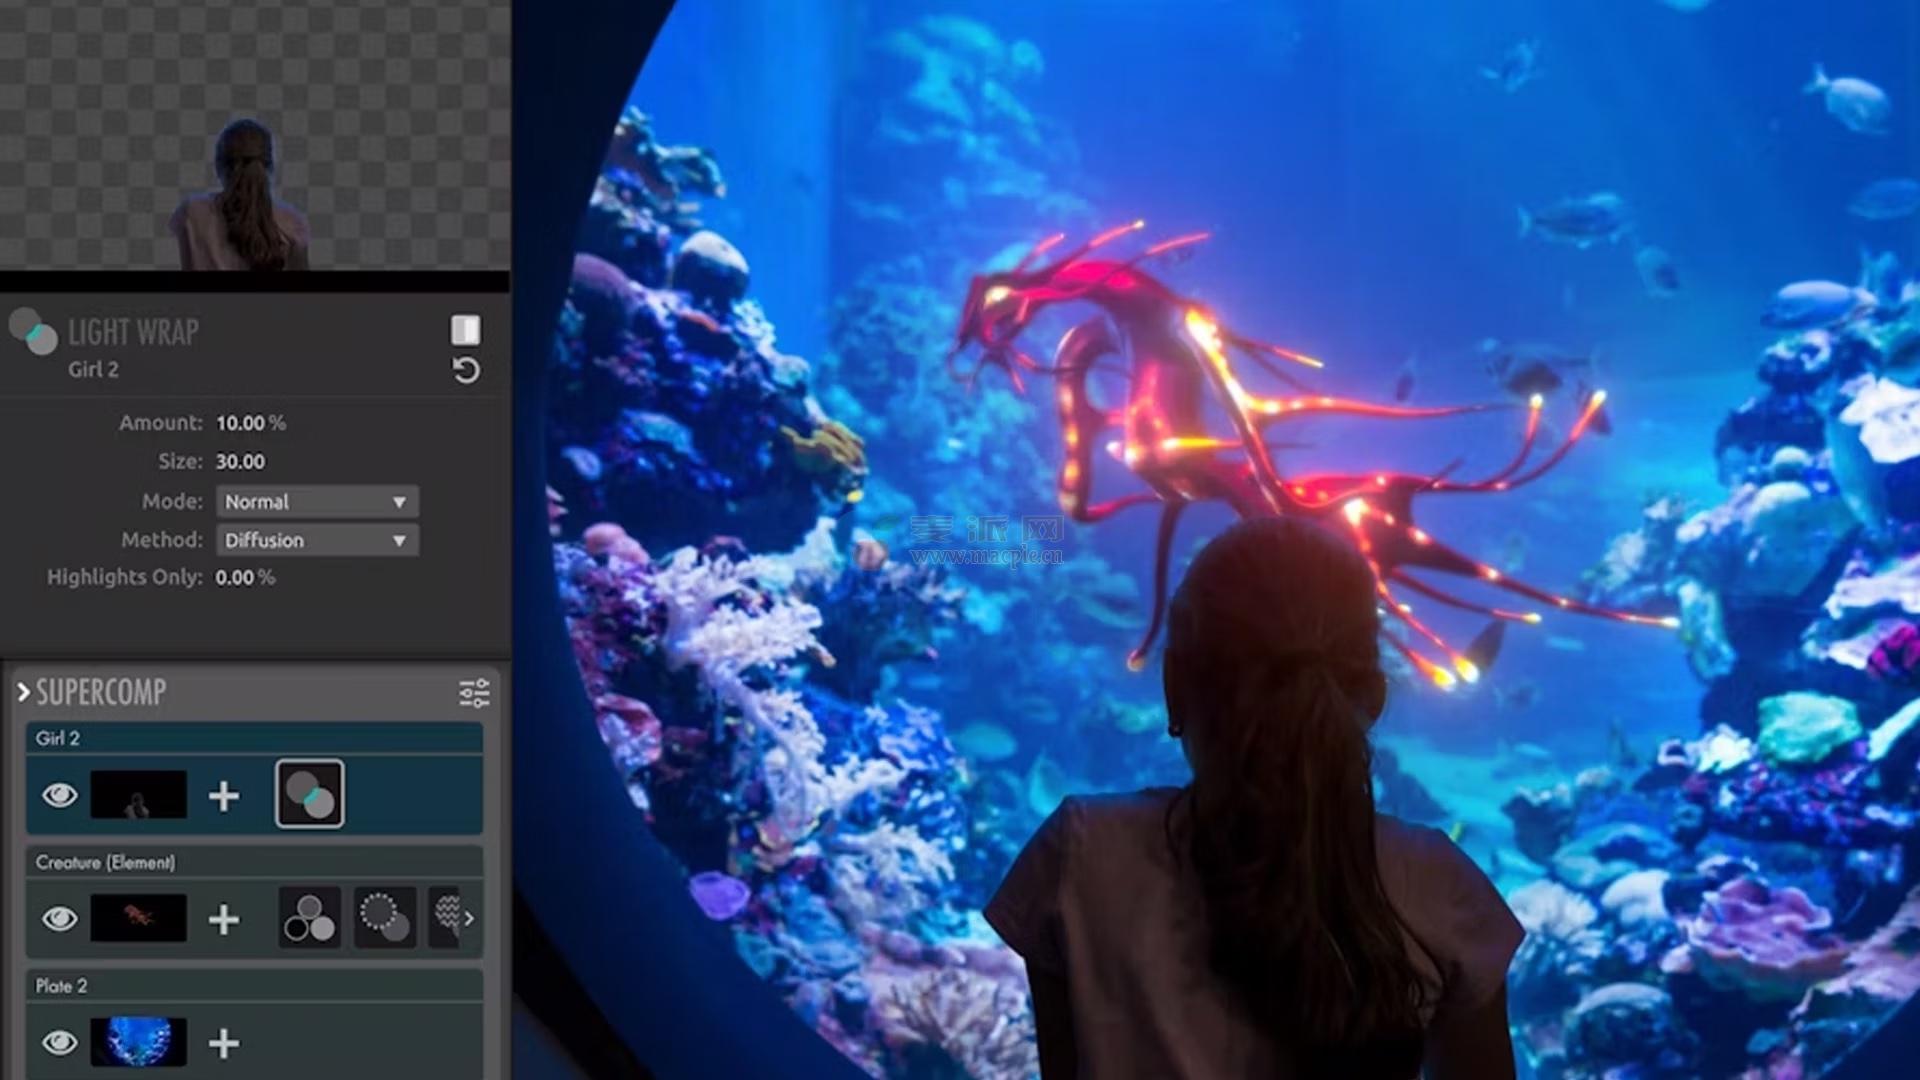Add an effect to Creature layer
The width and height of the screenshot is (1920, 1080).
[224, 920]
